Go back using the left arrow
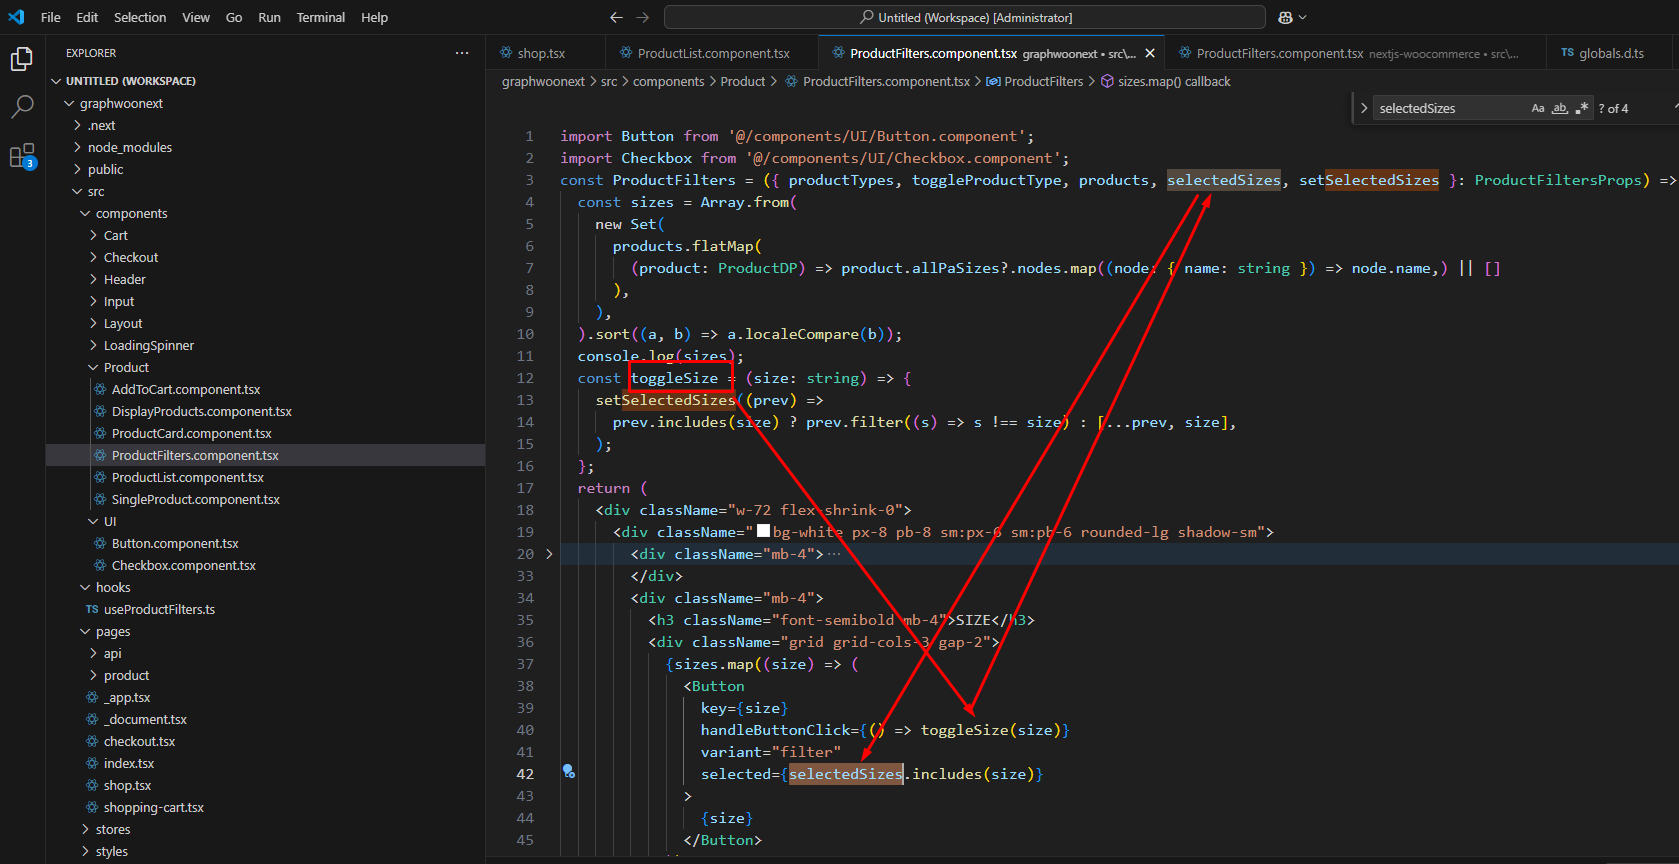Image resolution: width=1679 pixels, height=864 pixels. (616, 17)
